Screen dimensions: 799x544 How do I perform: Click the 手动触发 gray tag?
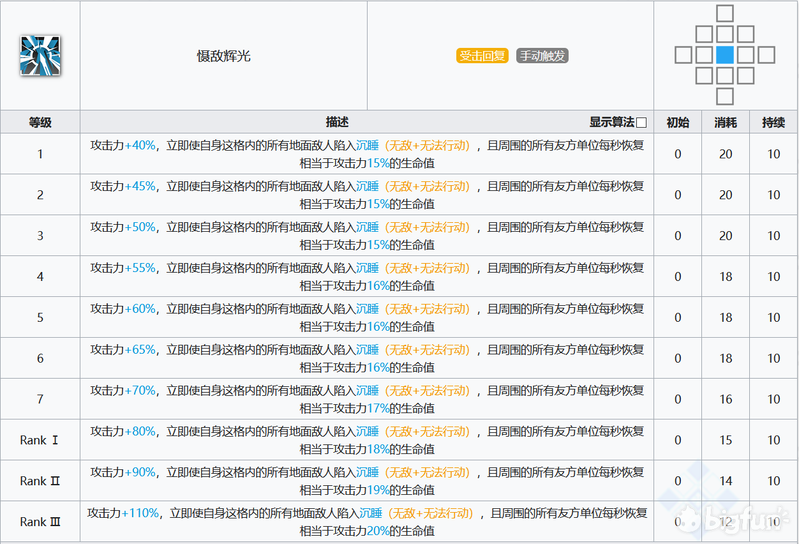[x=542, y=56]
